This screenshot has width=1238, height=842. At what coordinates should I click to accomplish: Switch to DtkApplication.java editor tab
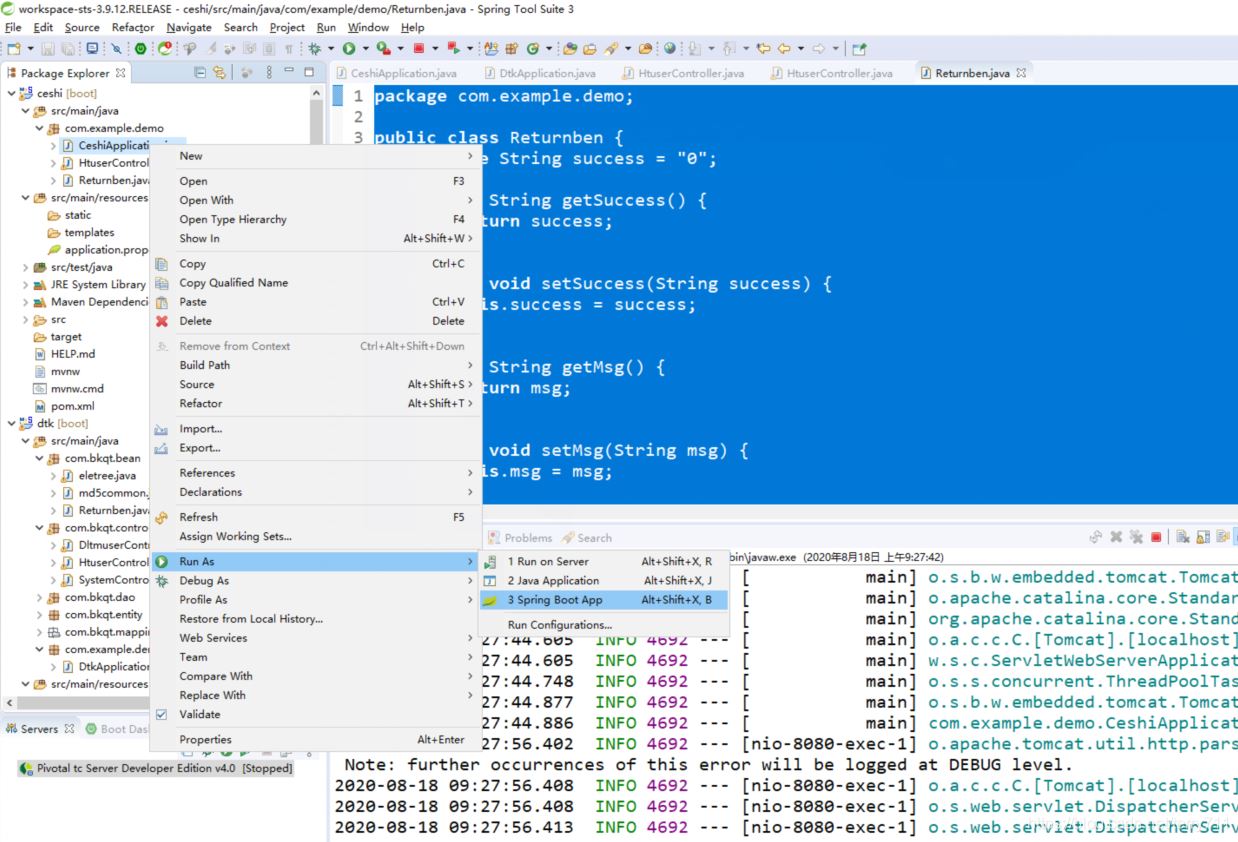pos(546,73)
